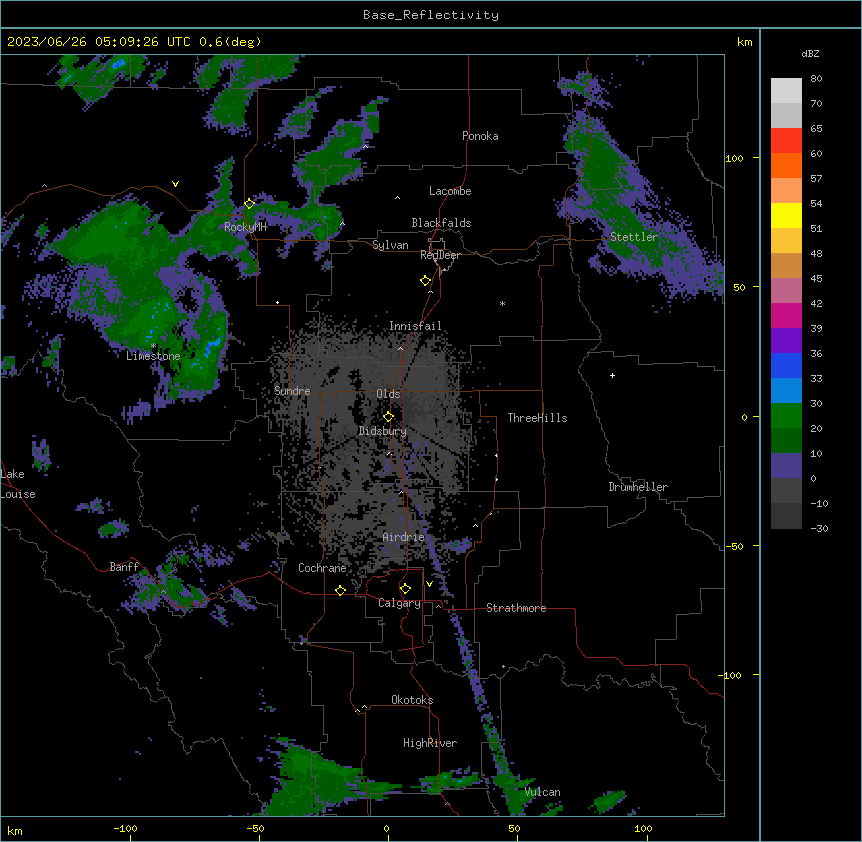
Task: Click the RedDeer city label
Action: pos(440,255)
